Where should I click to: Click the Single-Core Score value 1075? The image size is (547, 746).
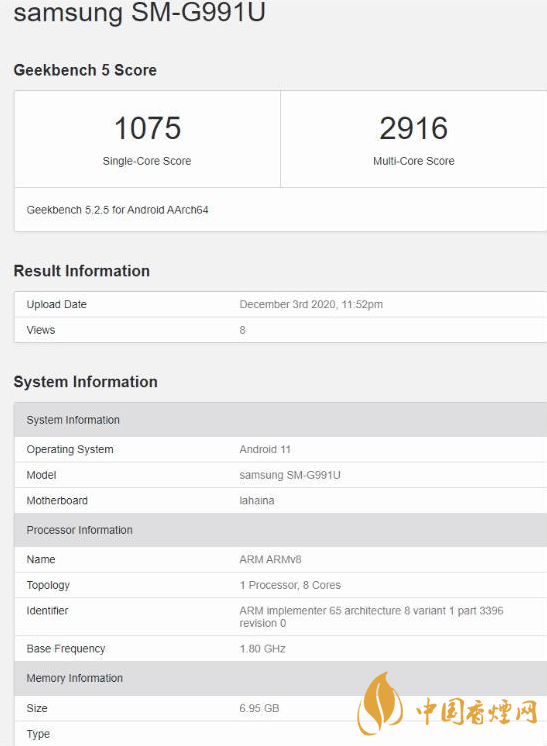pyautogui.click(x=147, y=128)
